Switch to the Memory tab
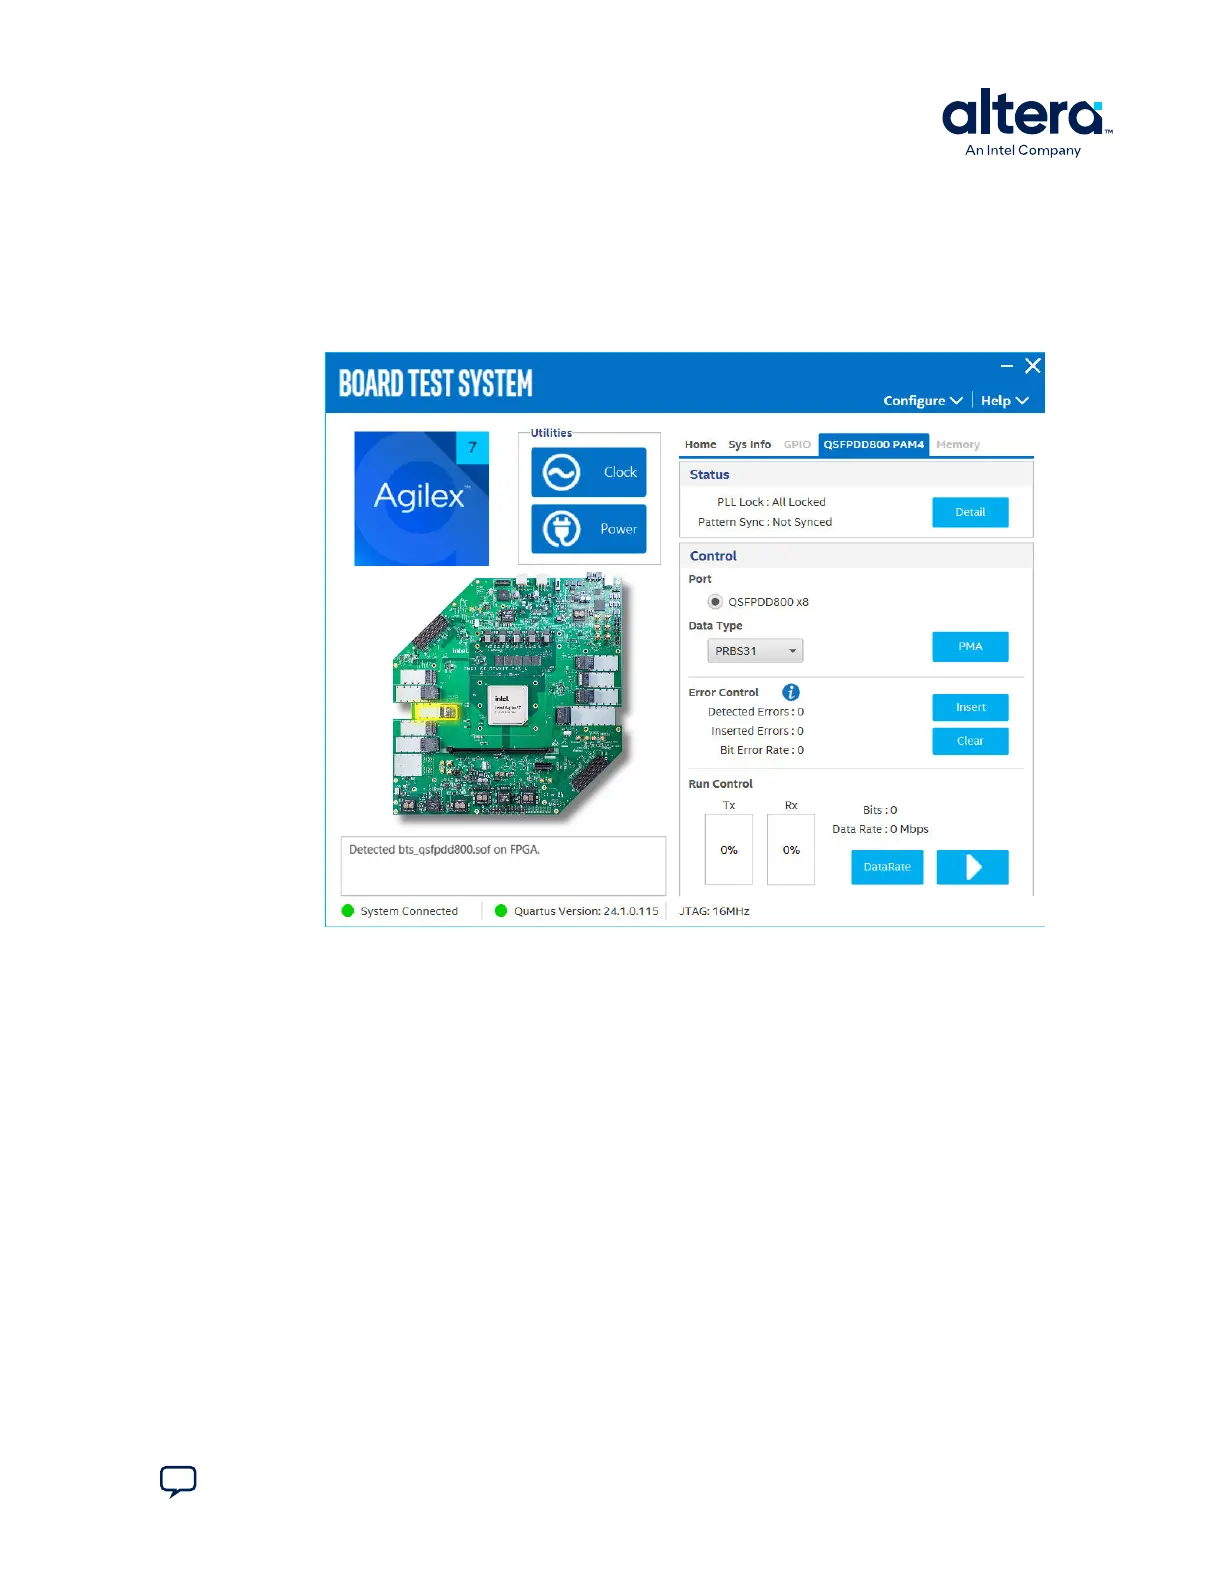Image resolution: width=1224 pixels, height=1584 pixels. (x=958, y=444)
